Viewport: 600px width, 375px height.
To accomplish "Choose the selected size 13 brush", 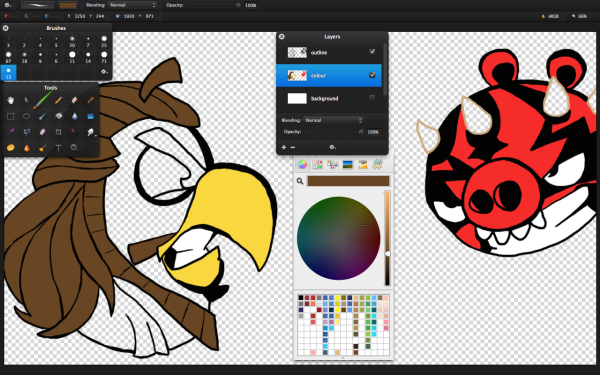I will [8, 73].
